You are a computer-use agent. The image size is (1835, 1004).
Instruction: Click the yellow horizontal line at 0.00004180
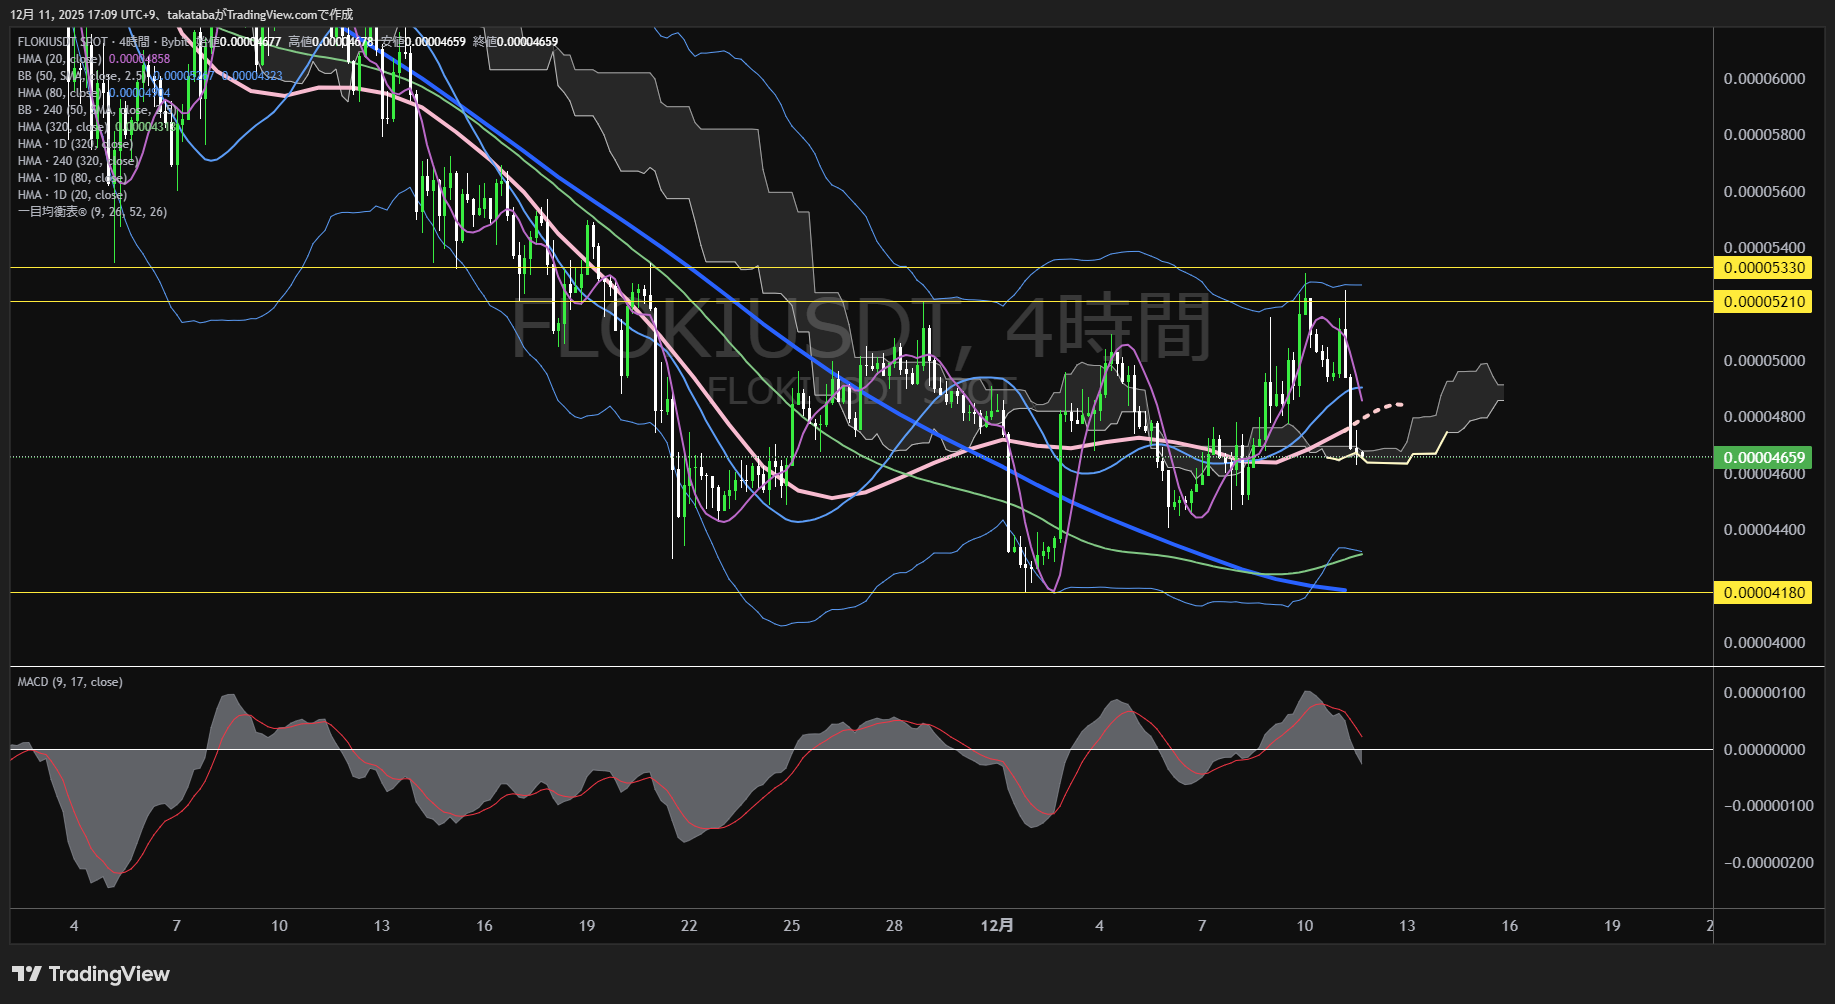tap(500, 593)
